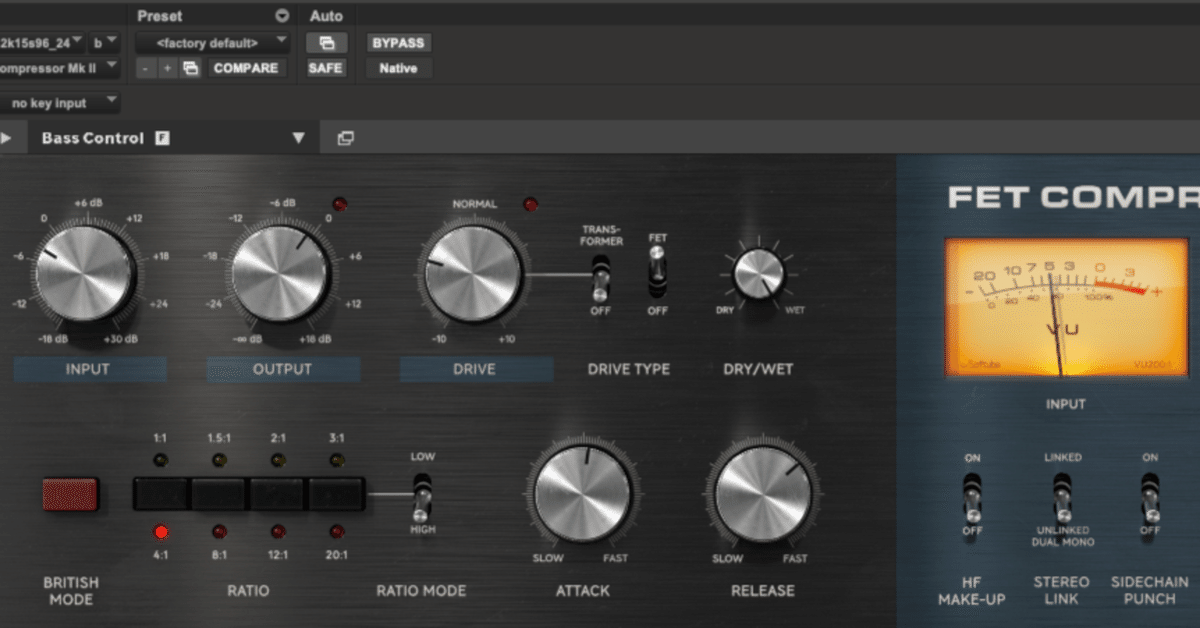
Task: Select next preset with plus button
Action: point(167,69)
